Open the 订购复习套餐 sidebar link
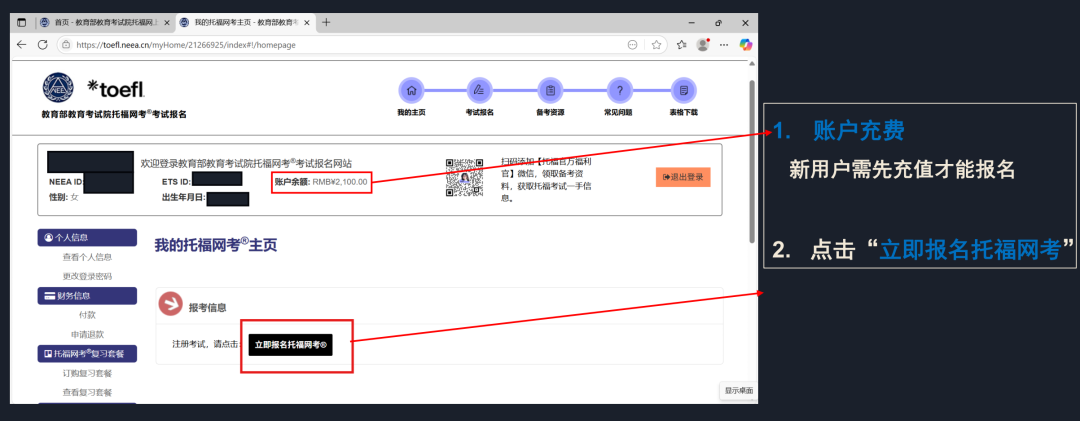This screenshot has height=421, width=1080. [x=87, y=373]
